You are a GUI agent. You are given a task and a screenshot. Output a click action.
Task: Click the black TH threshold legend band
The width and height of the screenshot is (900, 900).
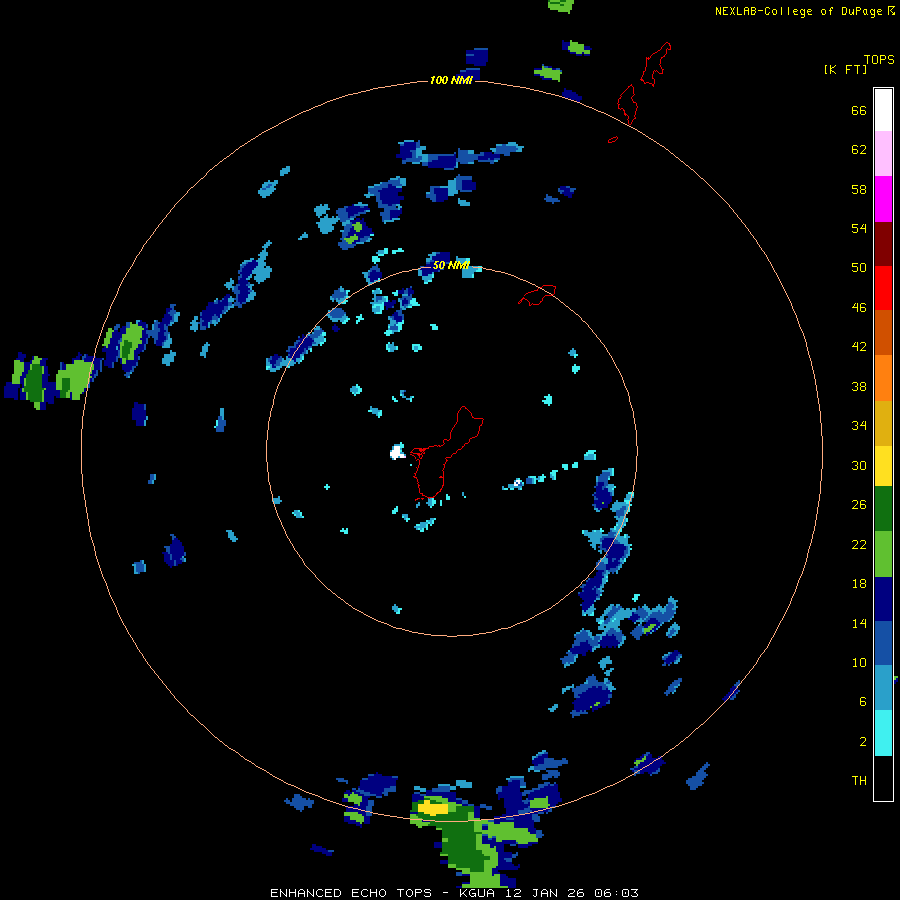(x=883, y=778)
